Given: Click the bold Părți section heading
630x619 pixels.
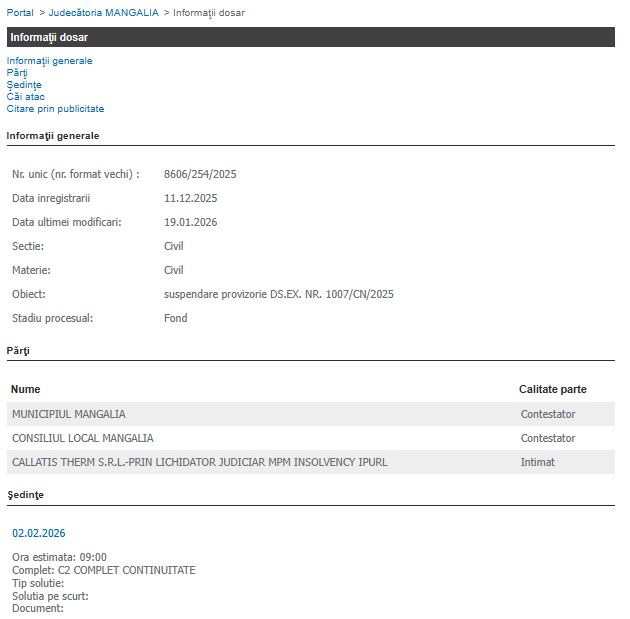Looking at the screenshot, I should [x=18, y=350].
